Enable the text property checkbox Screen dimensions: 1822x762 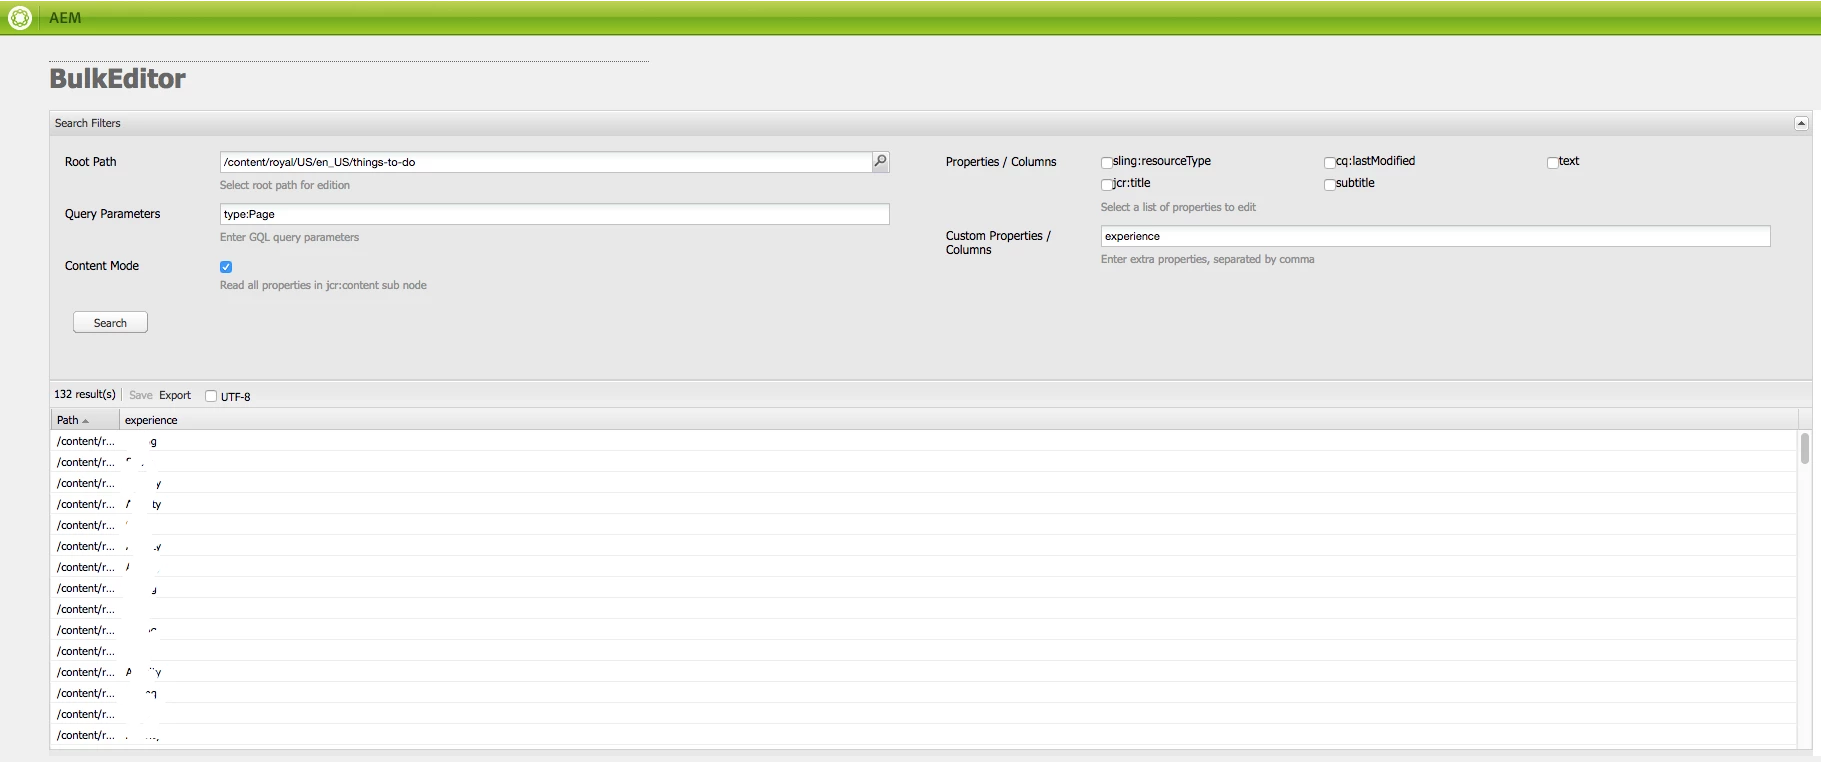pyautogui.click(x=1553, y=162)
